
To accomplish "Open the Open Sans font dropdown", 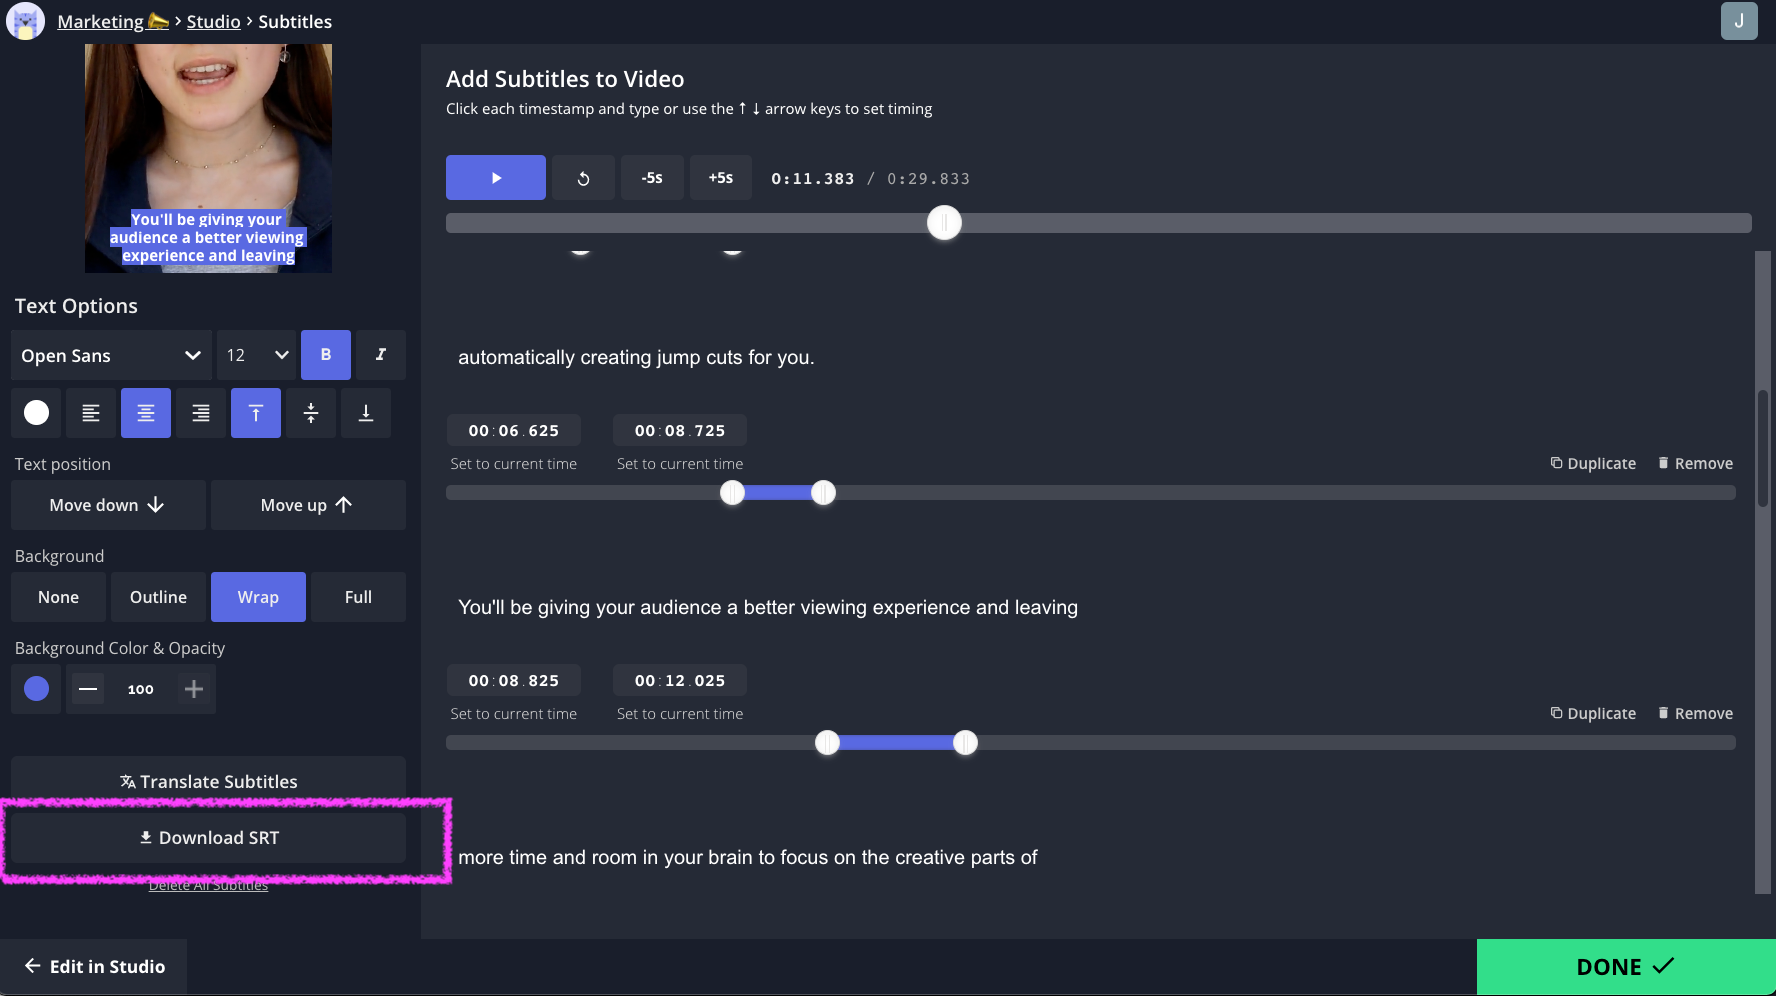I will [111, 355].
